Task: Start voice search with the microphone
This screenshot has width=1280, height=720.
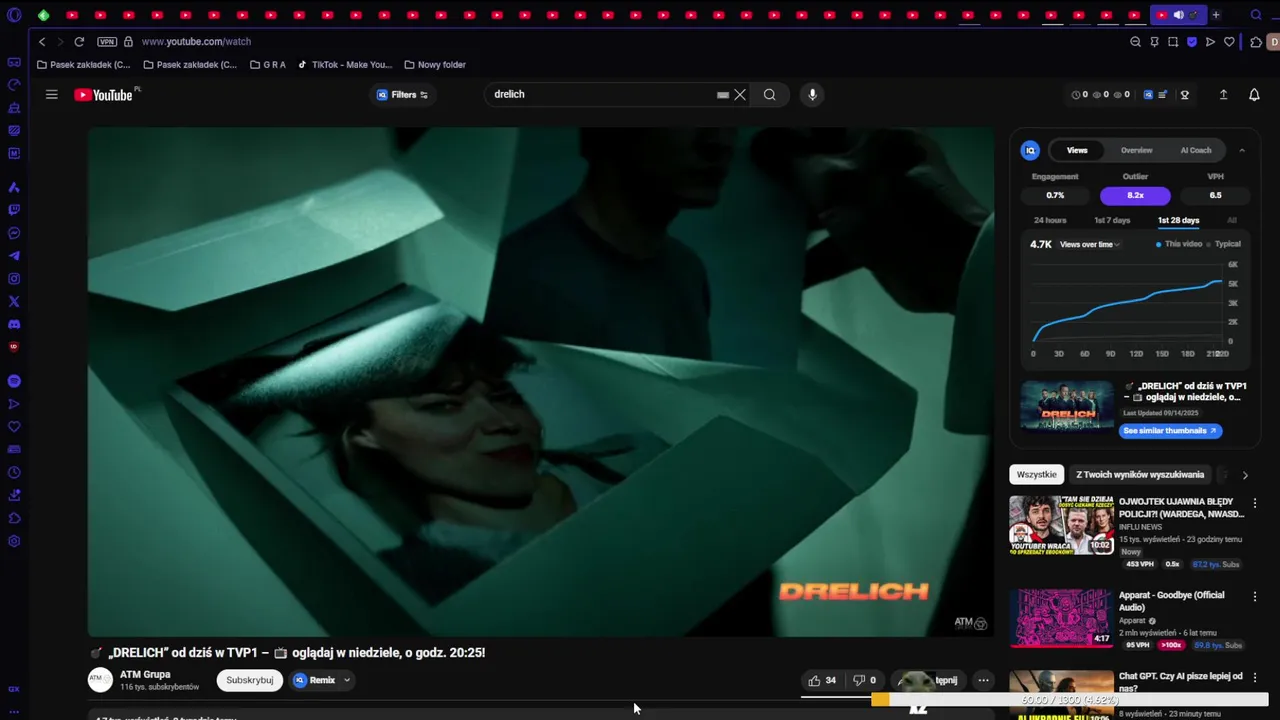Action: (x=812, y=94)
